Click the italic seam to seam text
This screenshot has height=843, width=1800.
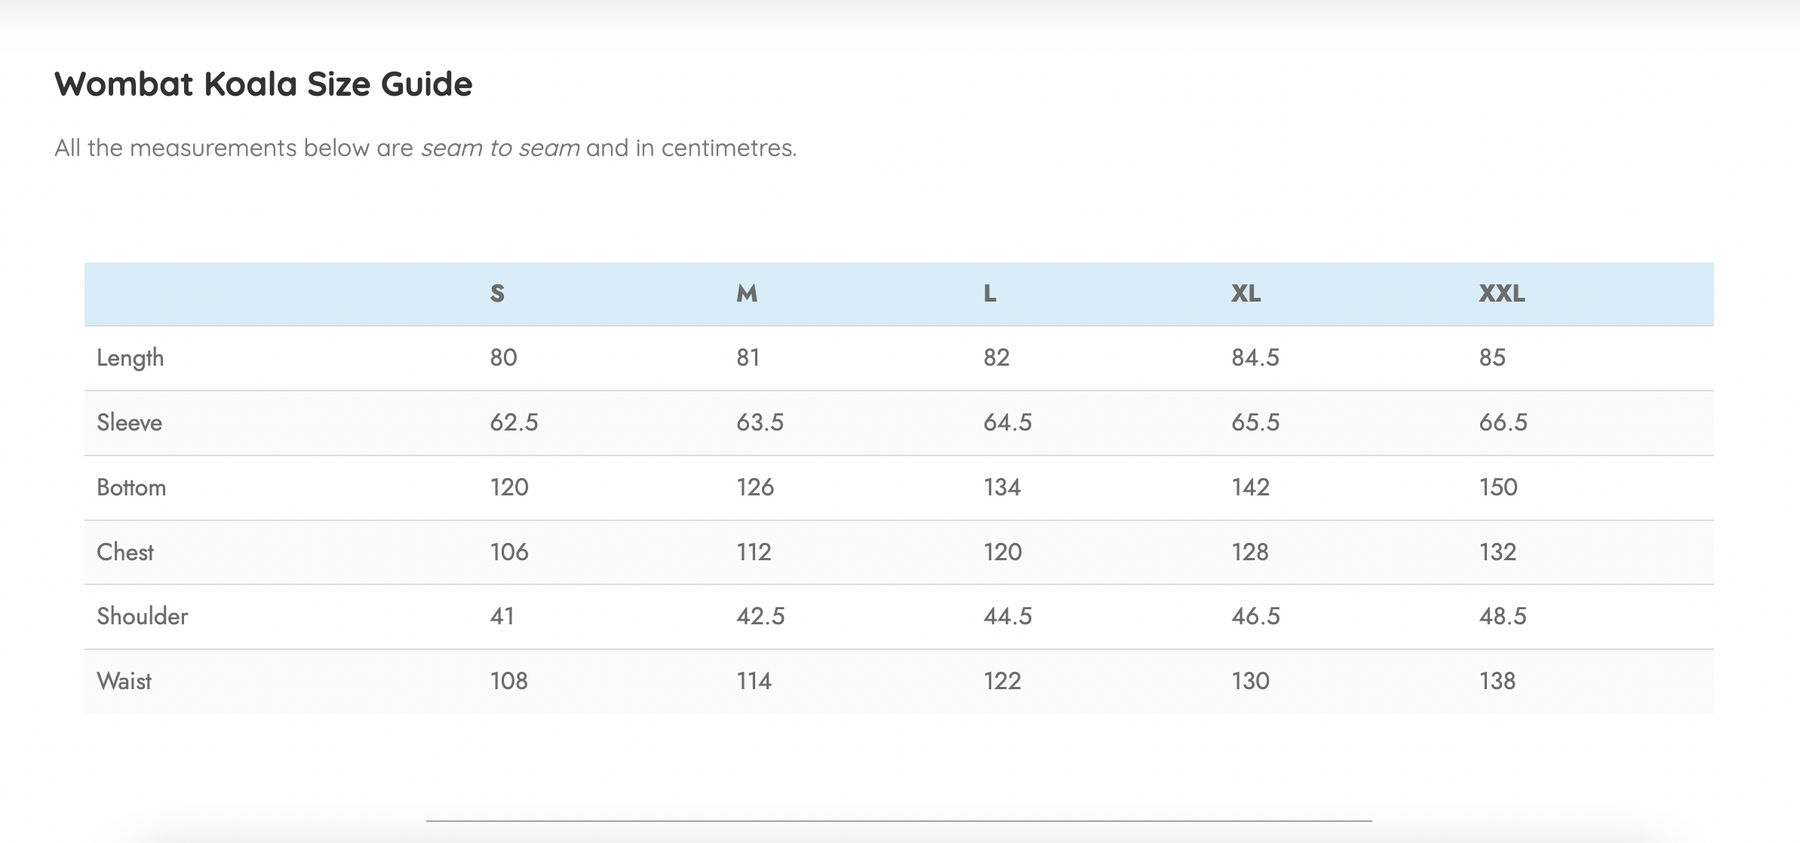click(500, 148)
